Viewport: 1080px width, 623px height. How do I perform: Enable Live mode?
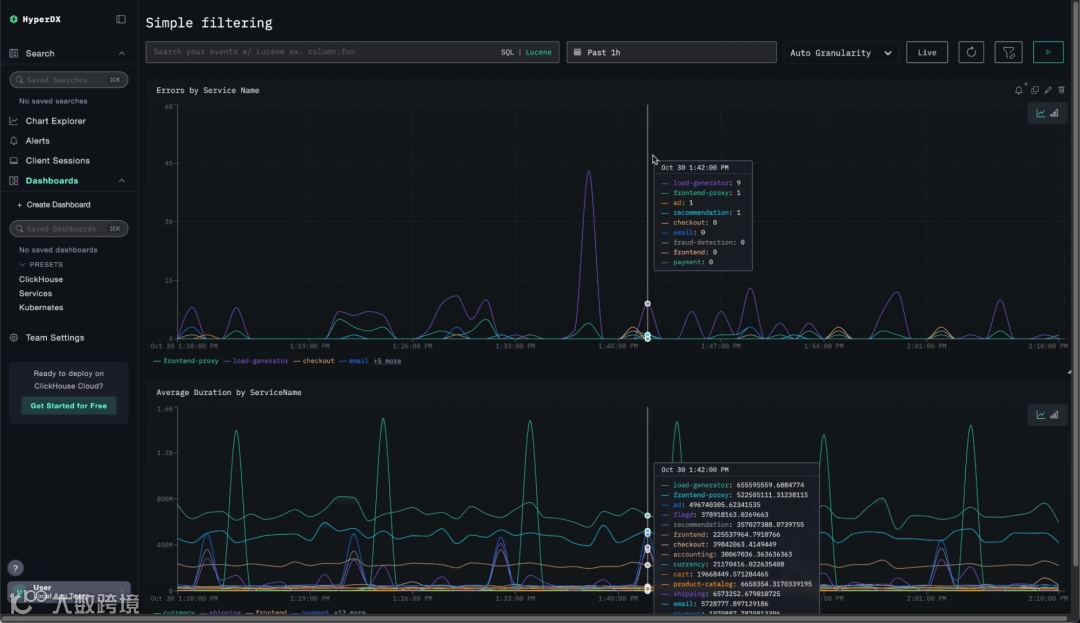926,52
